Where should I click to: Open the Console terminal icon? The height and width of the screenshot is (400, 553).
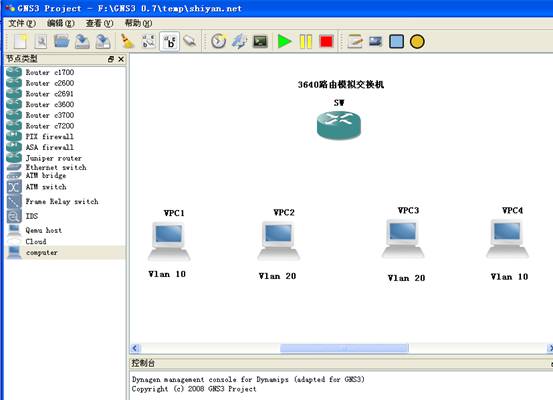pos(260,42)
